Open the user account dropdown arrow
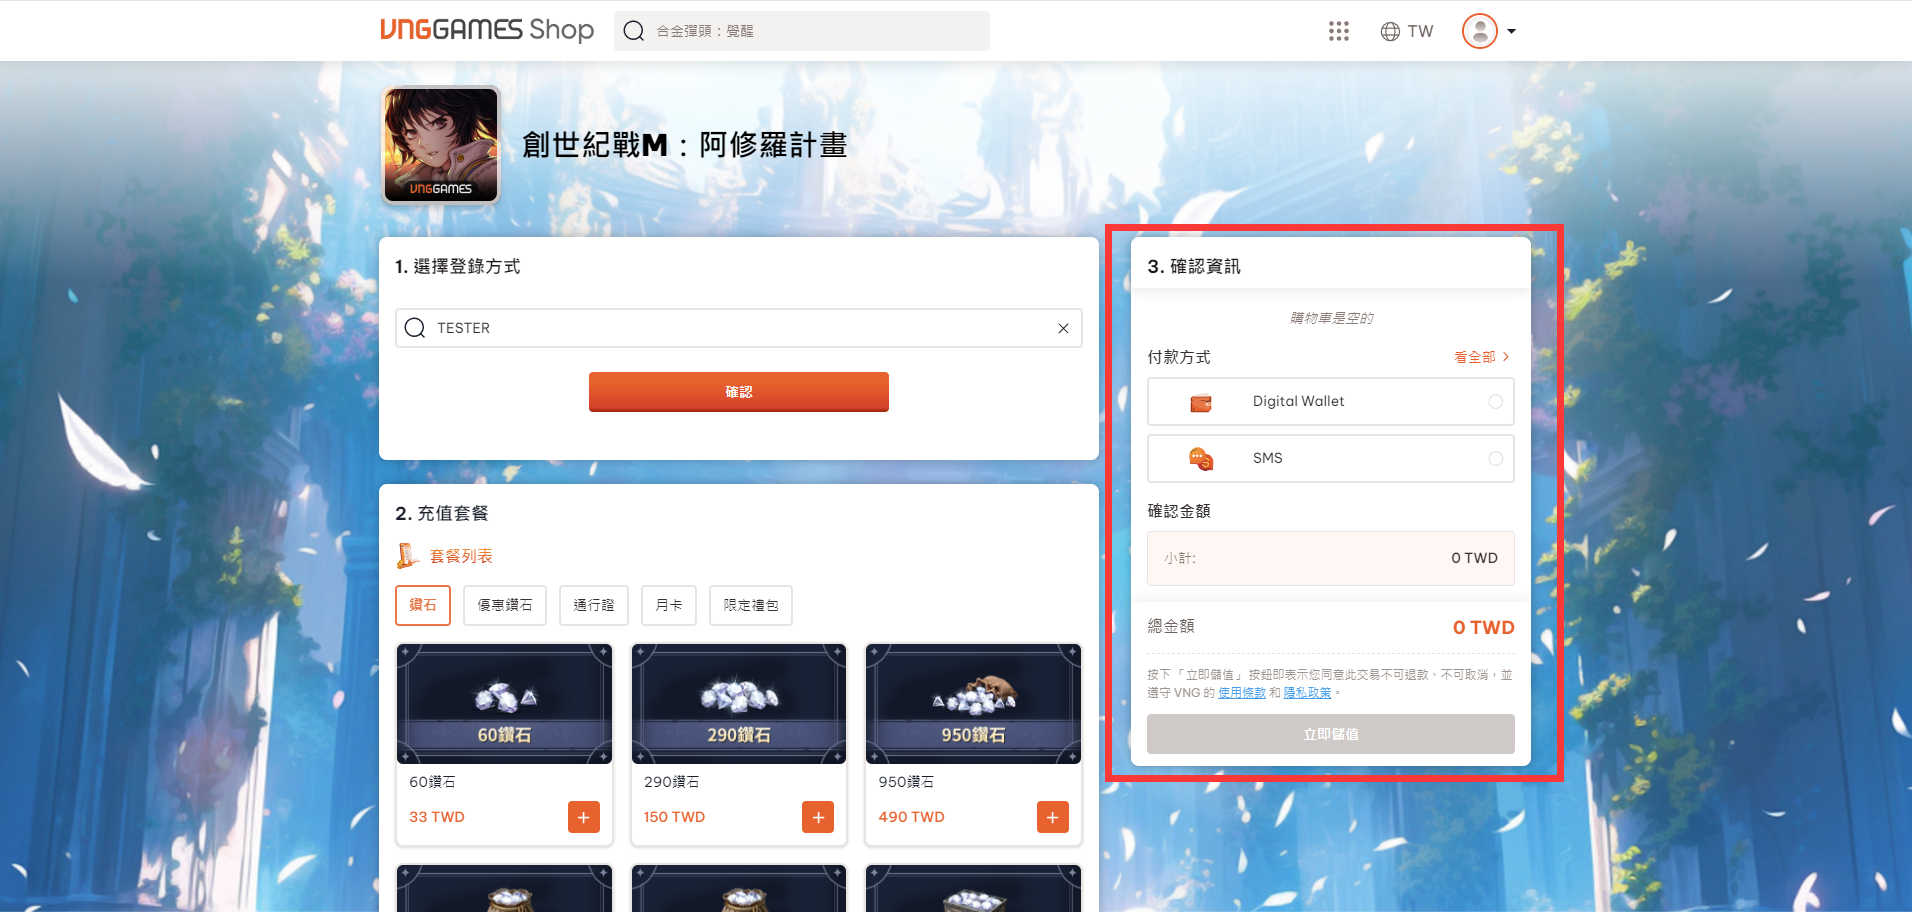Viewport: 1912px width, 912px height. [x=1511, y=31]
